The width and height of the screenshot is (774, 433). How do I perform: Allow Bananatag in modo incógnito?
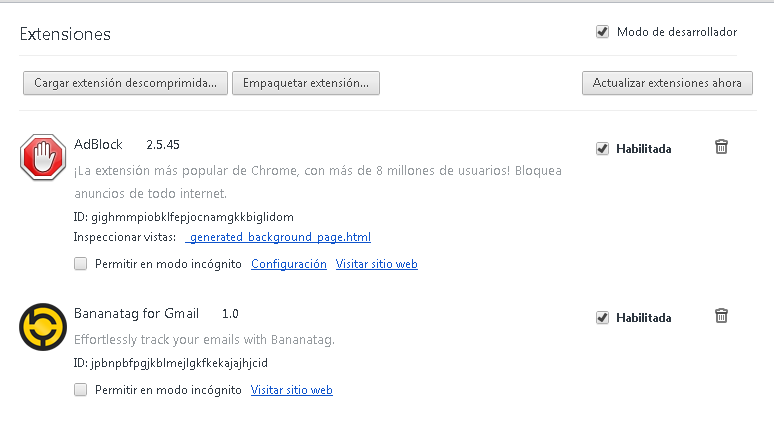80,390
